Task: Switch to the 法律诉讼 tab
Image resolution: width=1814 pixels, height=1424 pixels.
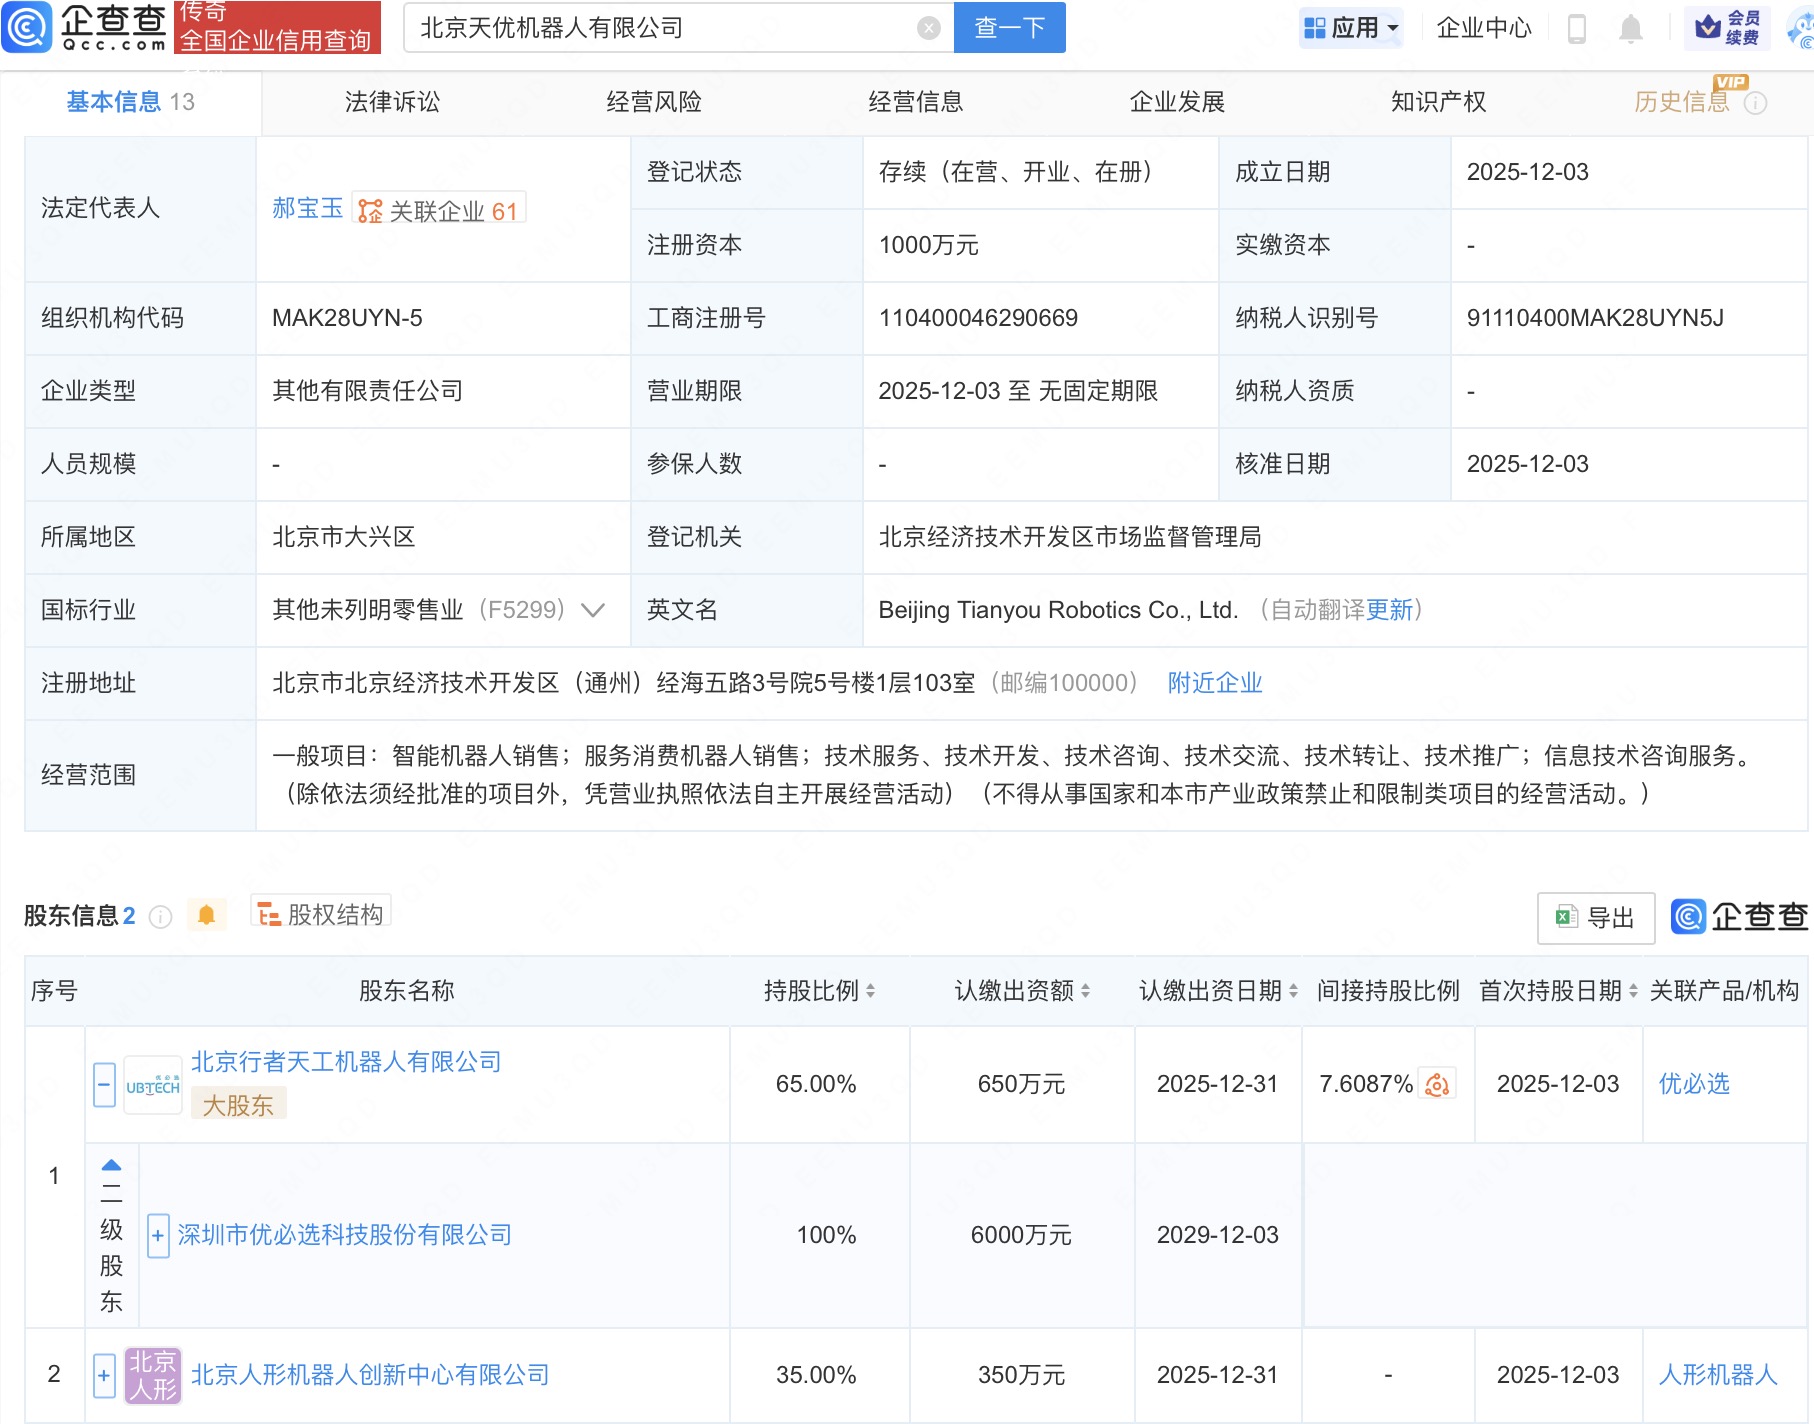Action: pos(392,102)
